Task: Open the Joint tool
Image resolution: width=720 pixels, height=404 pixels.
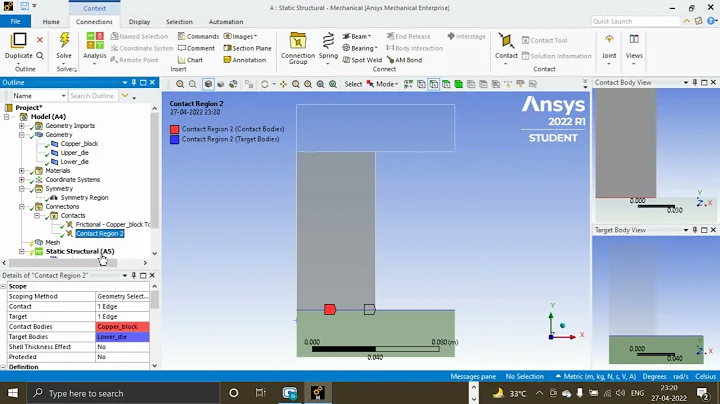Action: (x=609, y=40)
